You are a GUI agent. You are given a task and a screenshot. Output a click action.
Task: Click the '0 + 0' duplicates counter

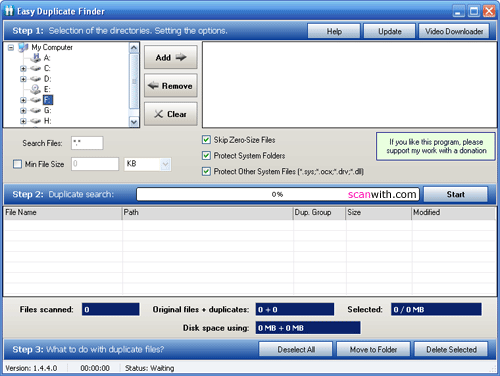[295, 309]
